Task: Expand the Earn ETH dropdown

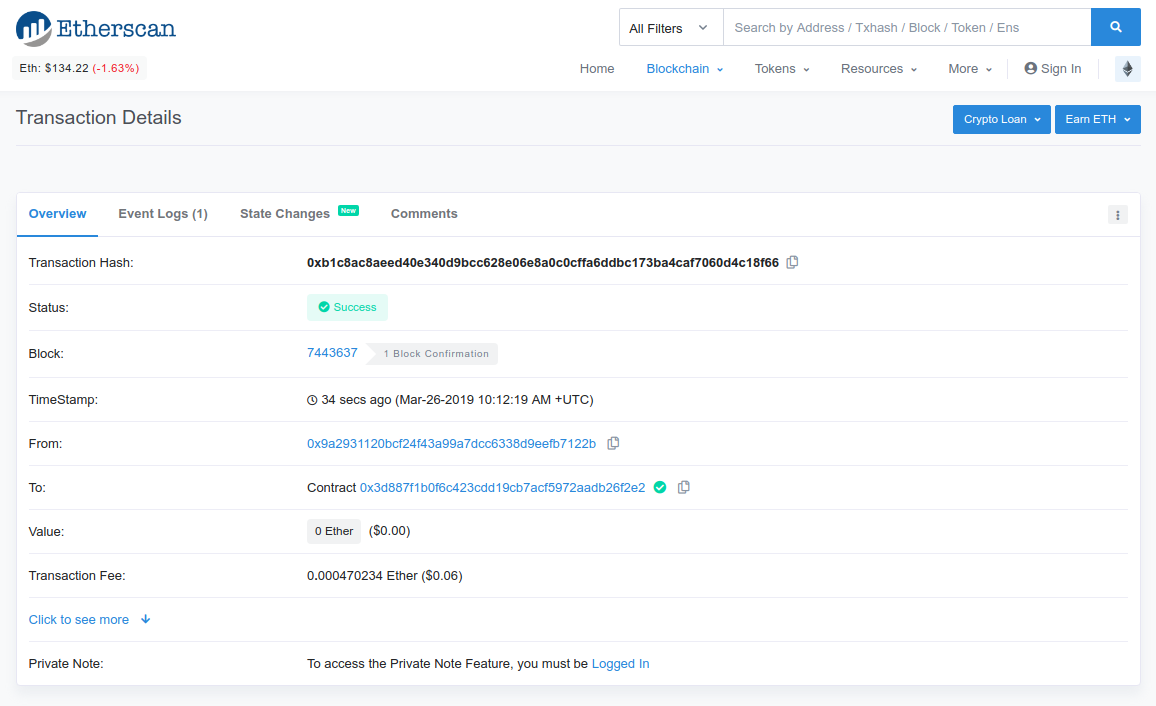Action: [x=1097, y=120]
